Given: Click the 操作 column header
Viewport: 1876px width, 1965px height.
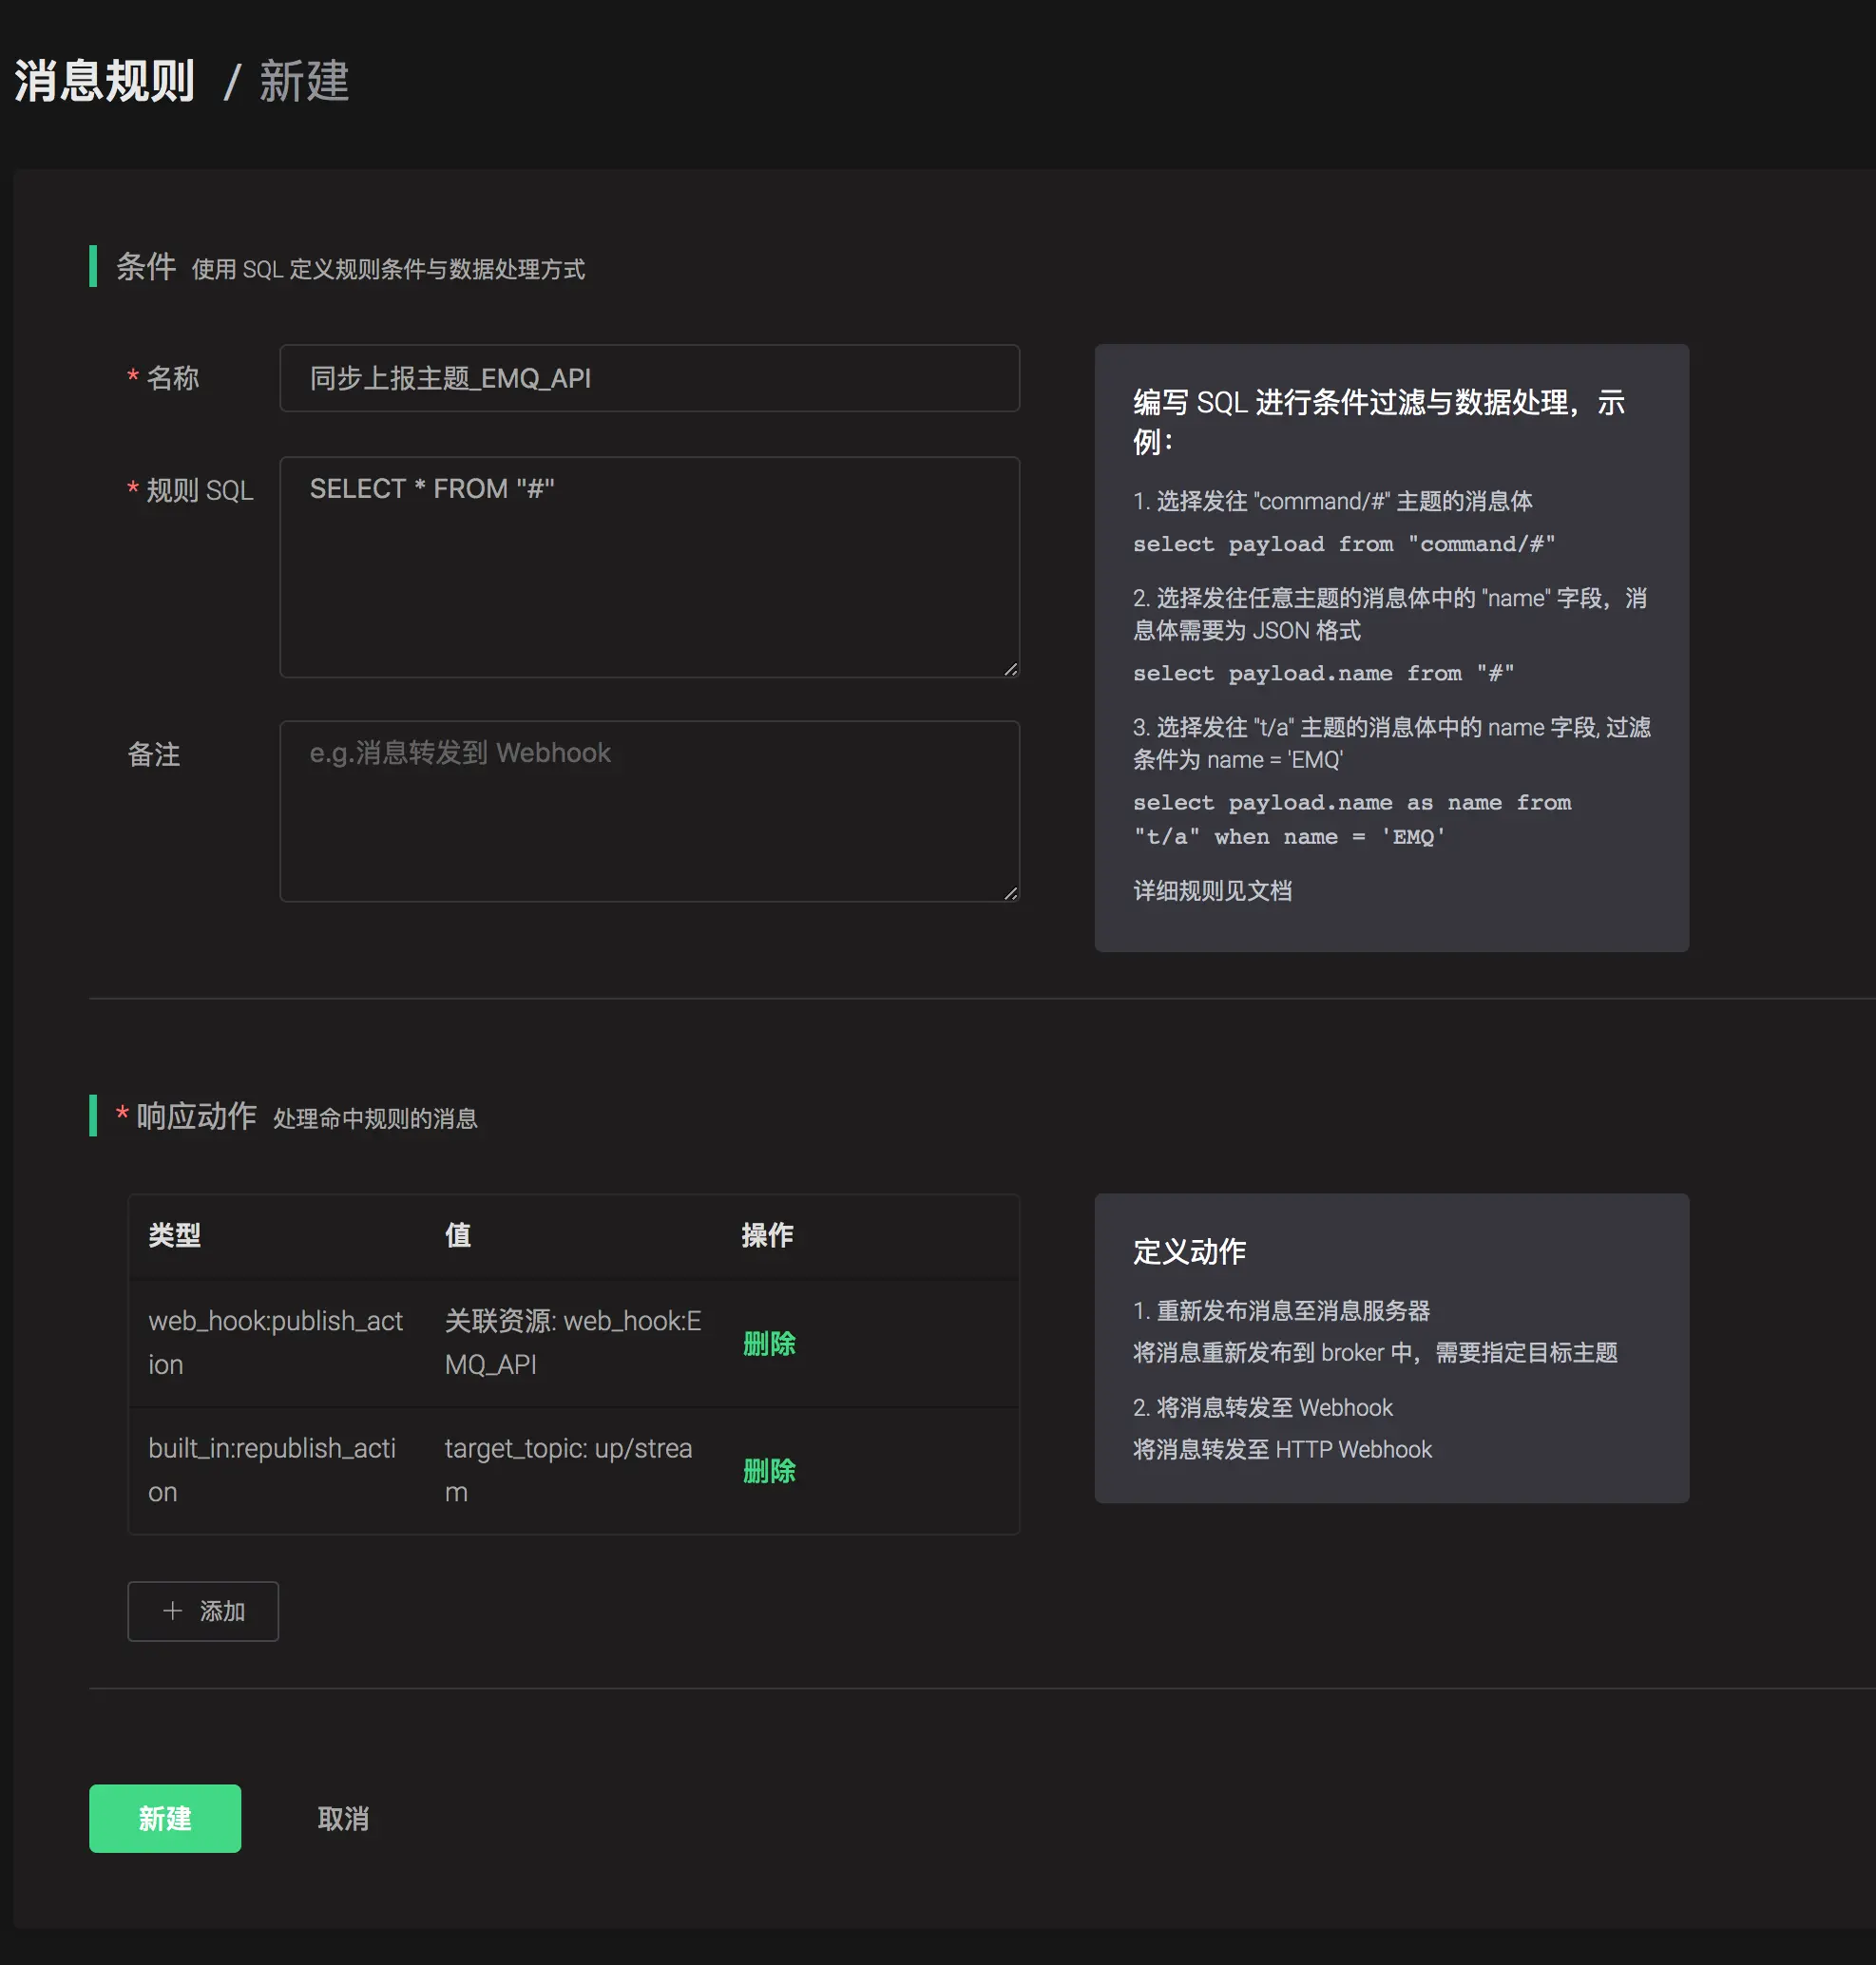Looking at the screenshot, I should click(768, 1235).
